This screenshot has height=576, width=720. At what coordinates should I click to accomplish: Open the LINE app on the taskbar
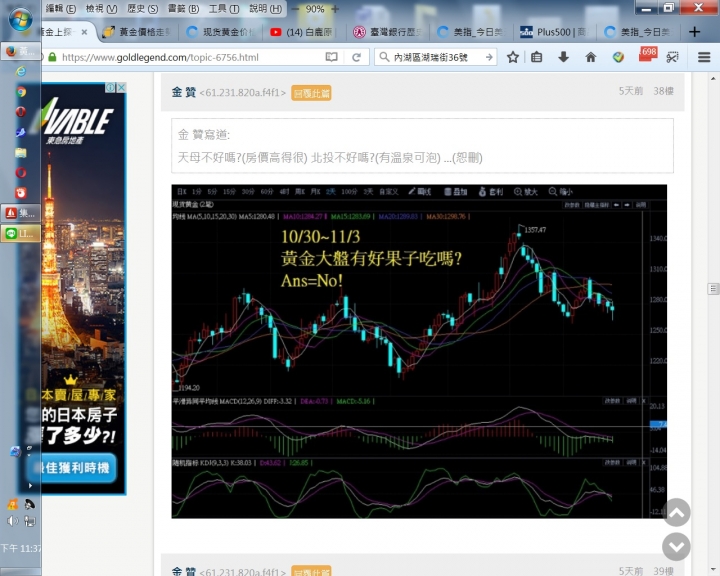[21, 233]
